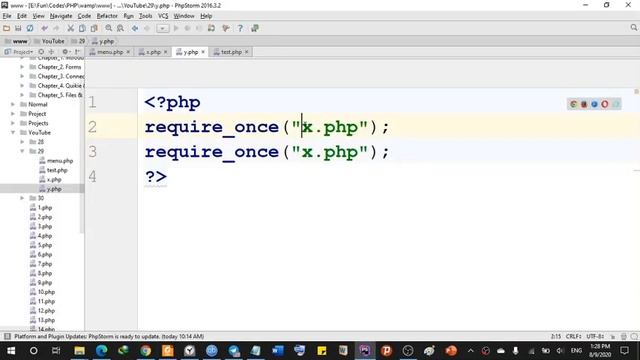Click the YouTube breadcrumb
This screenshot has height=360, width=640.
(49, 41)
